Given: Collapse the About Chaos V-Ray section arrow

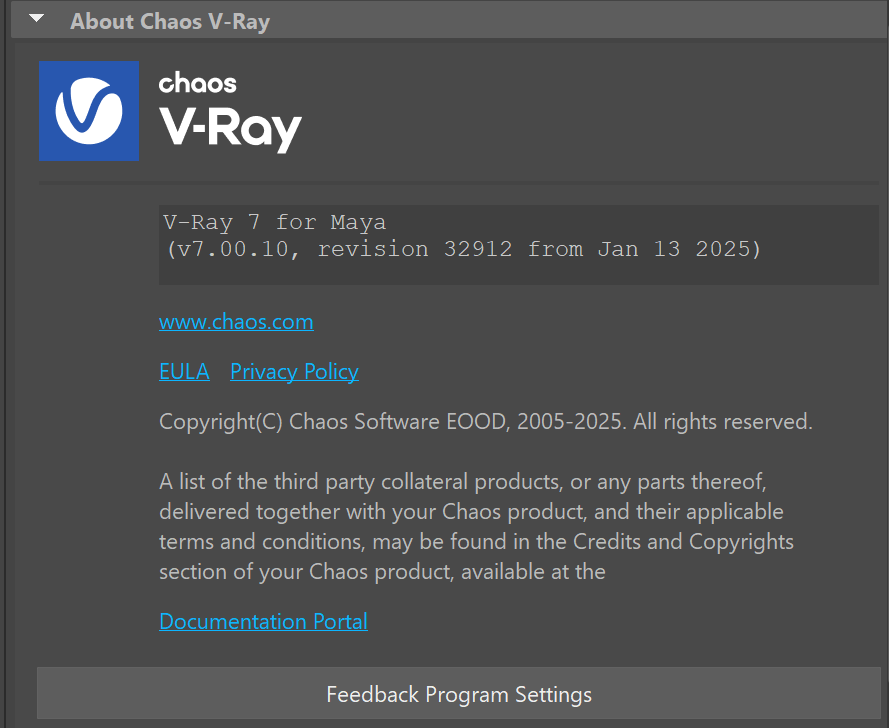Looking at the screenshot, I should (x=36, y=19).
